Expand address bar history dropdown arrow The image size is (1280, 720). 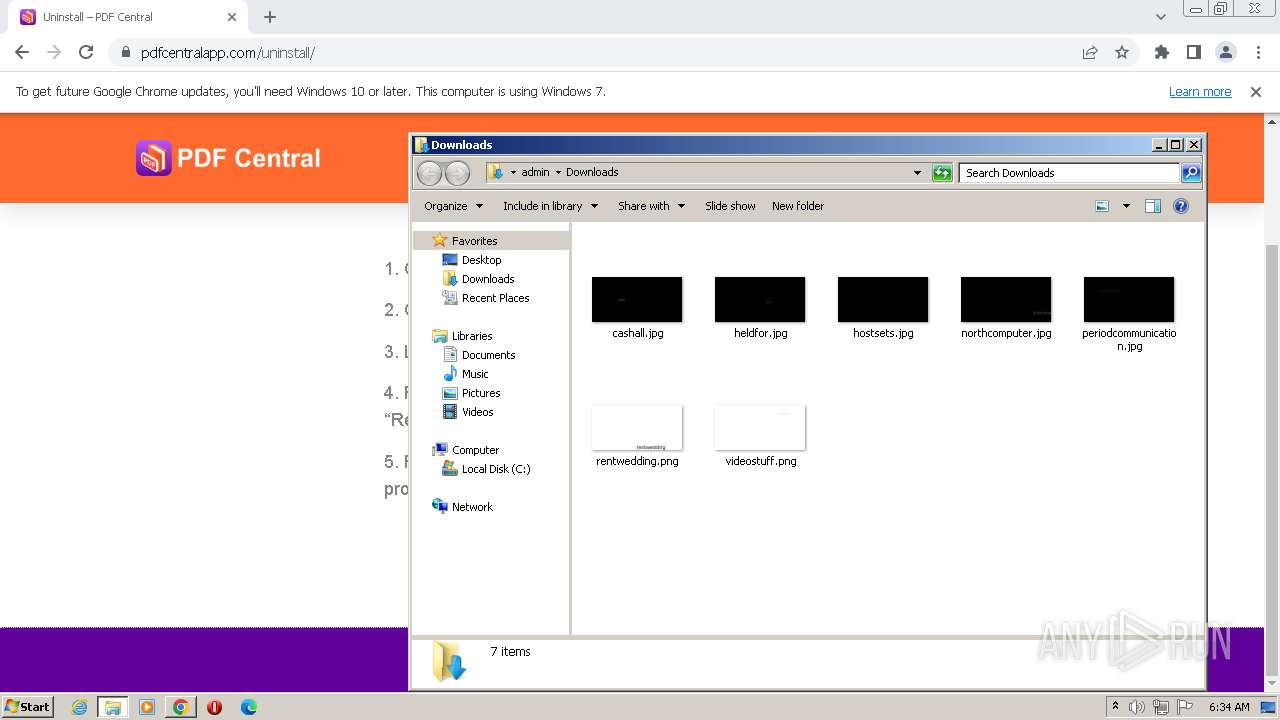[917, 173]
